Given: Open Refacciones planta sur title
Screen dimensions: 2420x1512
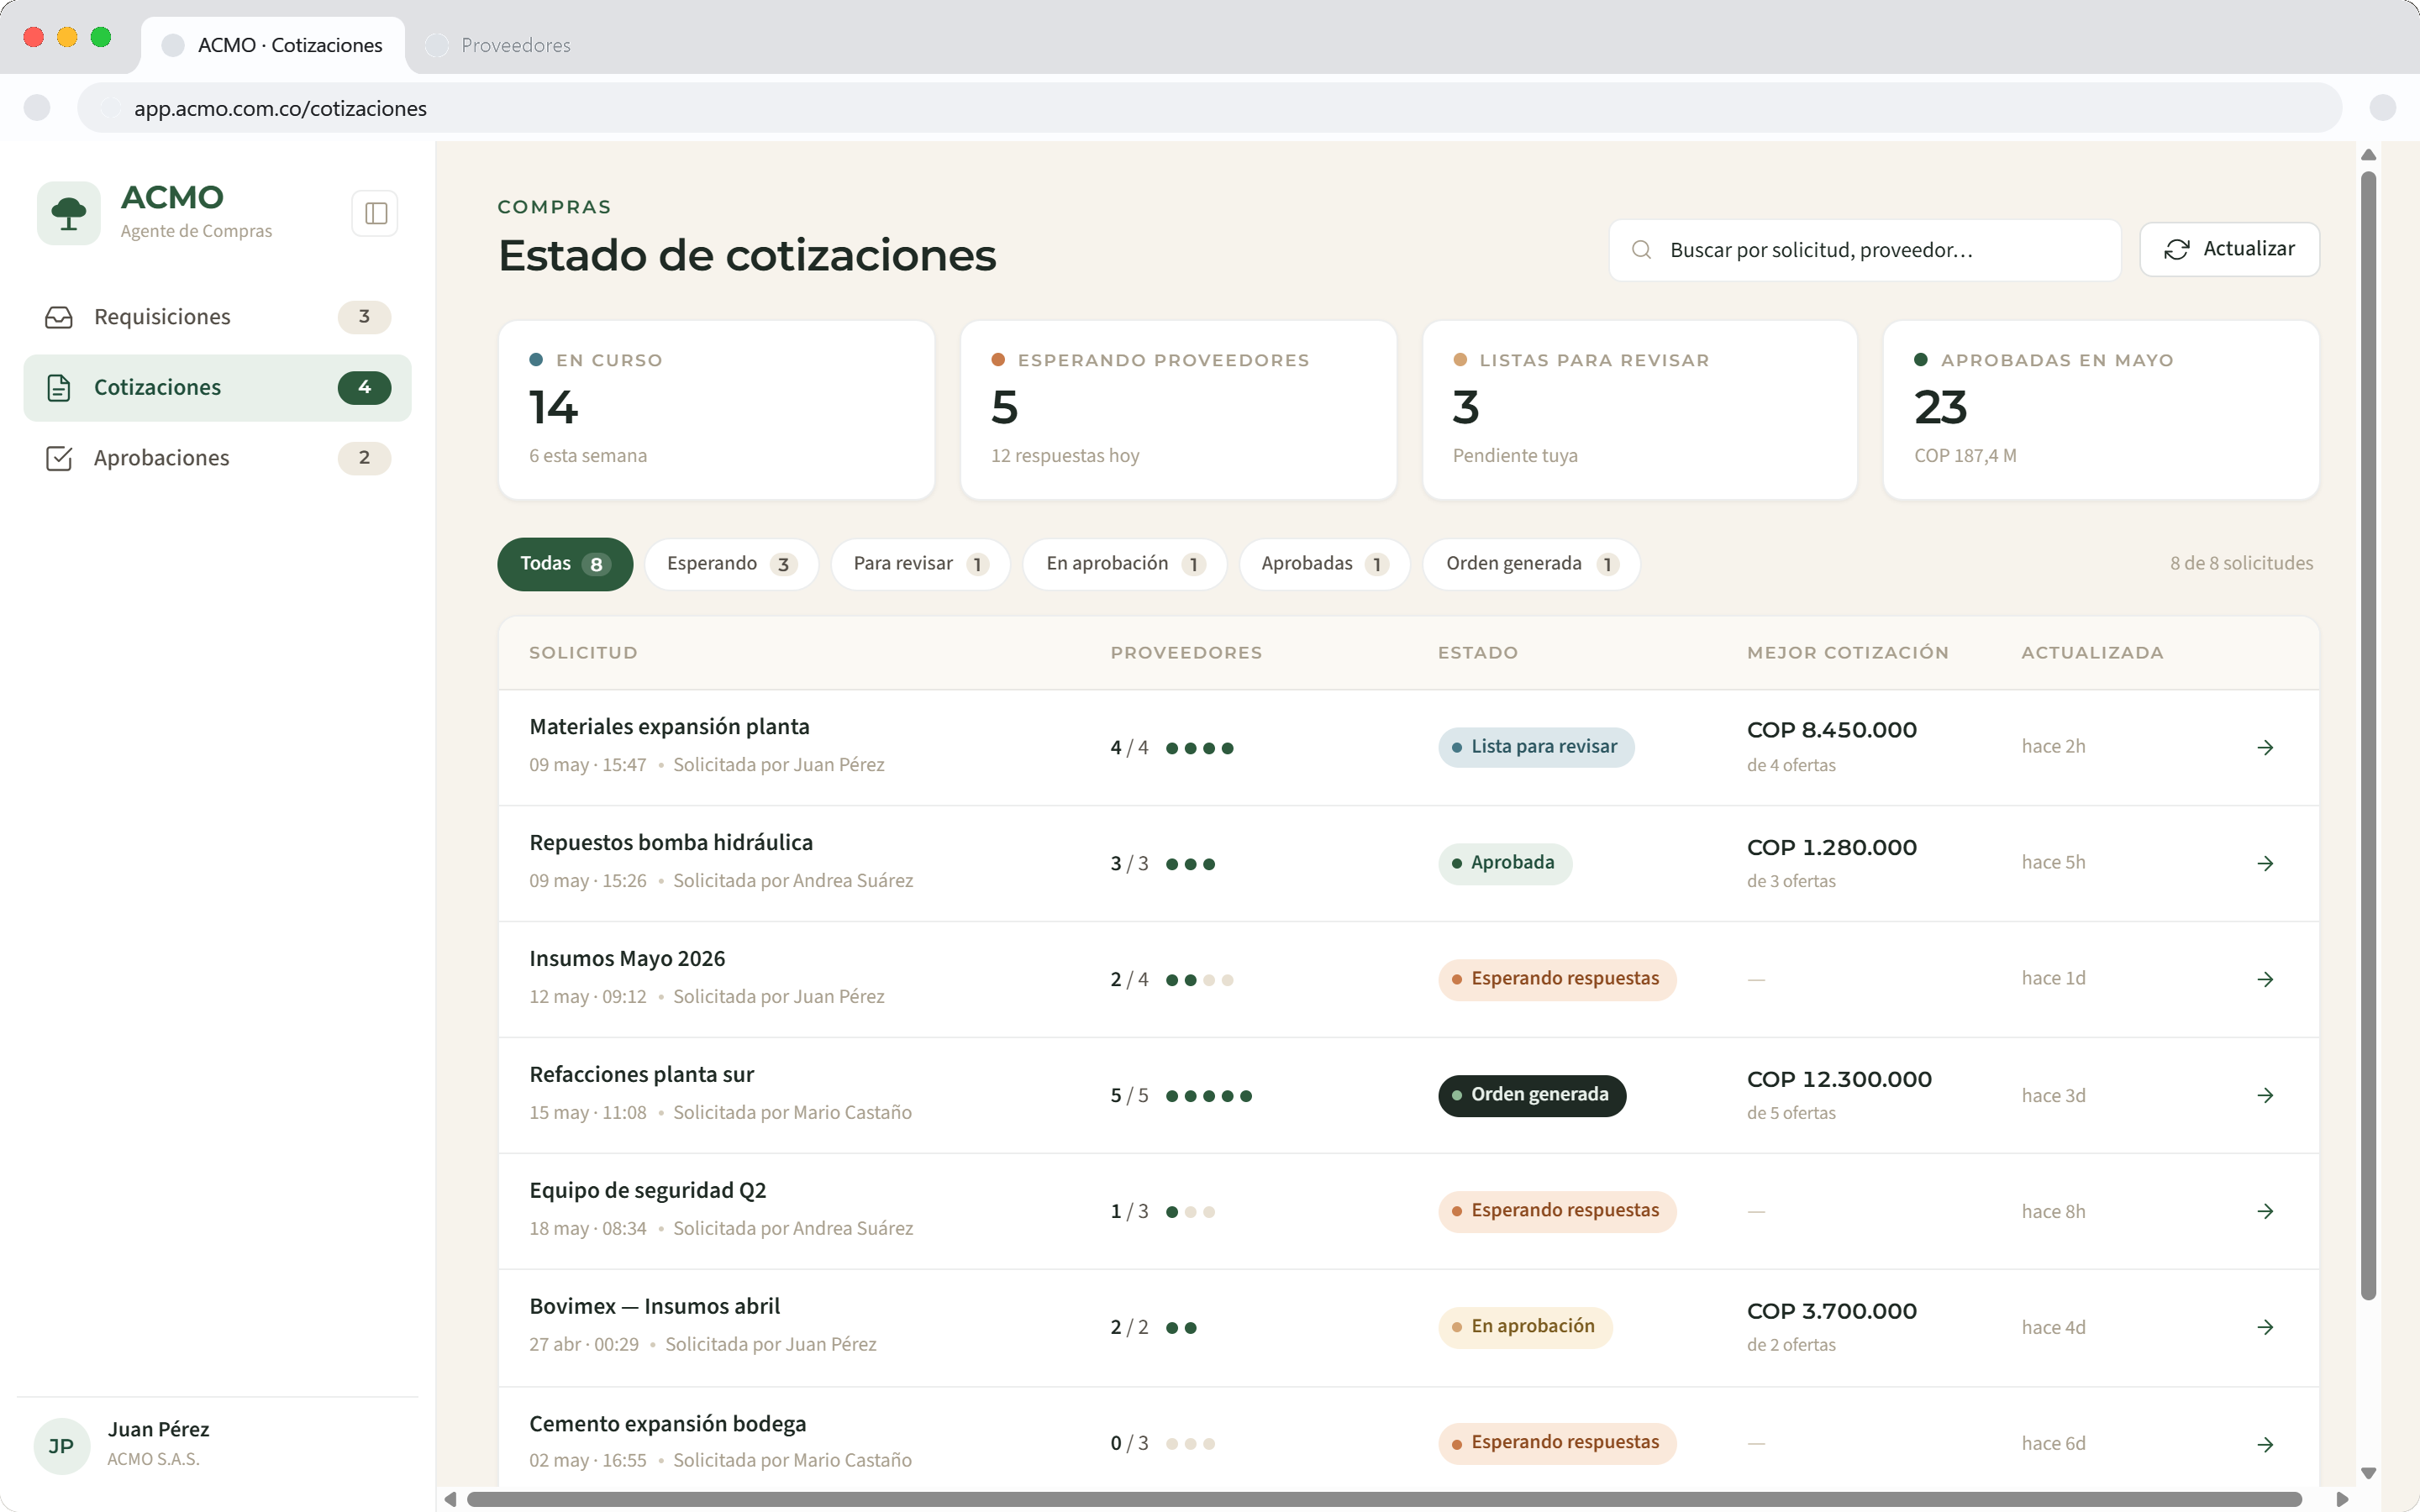Looking at the screenshot, I should pos(641,1075).
